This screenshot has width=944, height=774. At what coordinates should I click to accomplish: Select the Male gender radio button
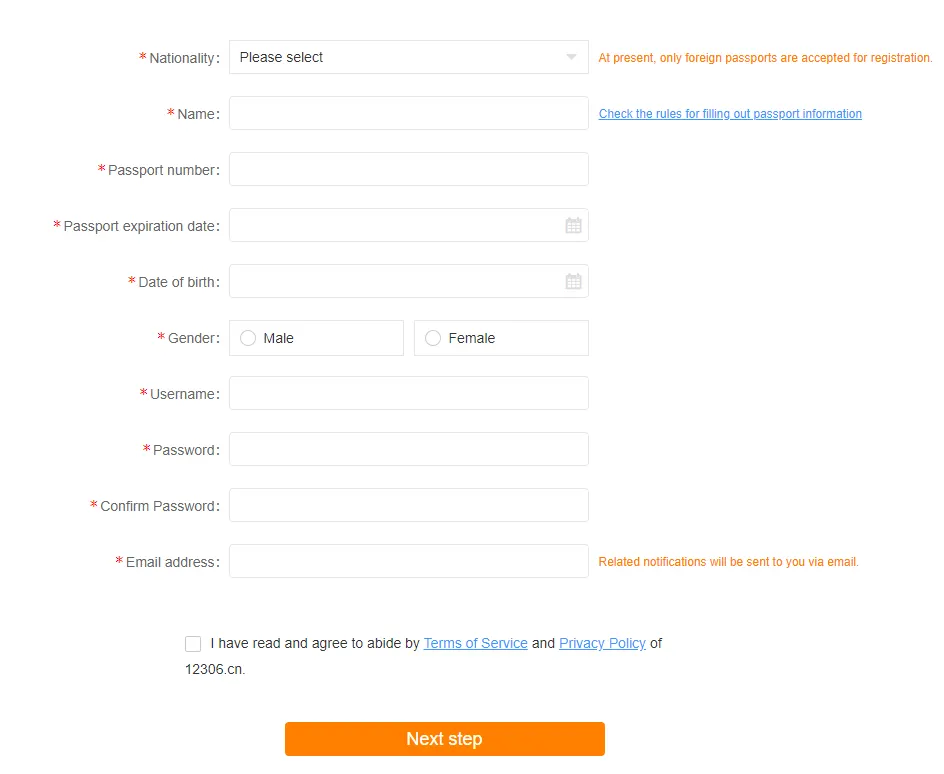[x=248, y=338]
